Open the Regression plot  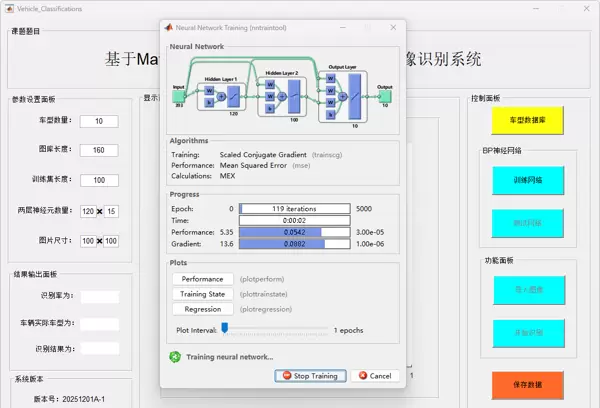202,309
